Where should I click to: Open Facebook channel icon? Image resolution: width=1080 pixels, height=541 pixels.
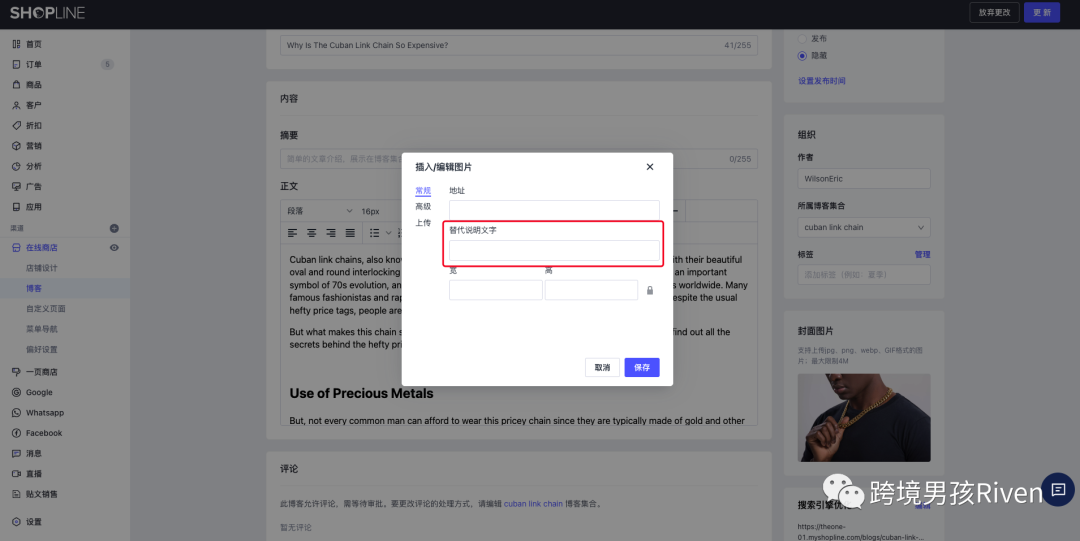pos(16,433)
